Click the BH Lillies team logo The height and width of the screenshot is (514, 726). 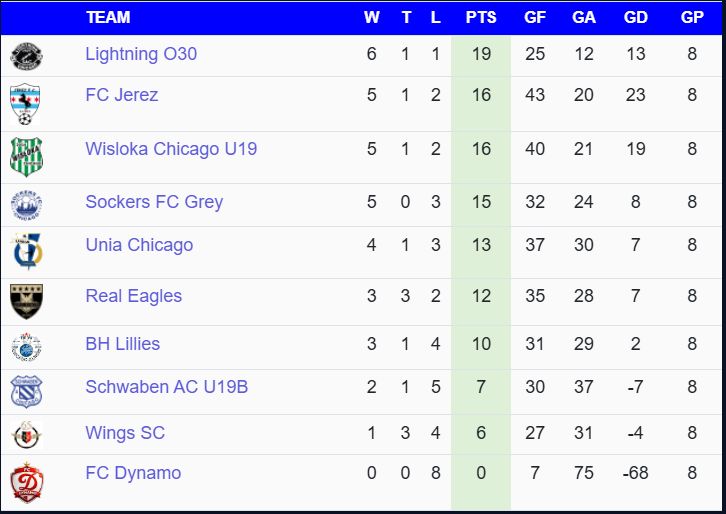point(26,346)
